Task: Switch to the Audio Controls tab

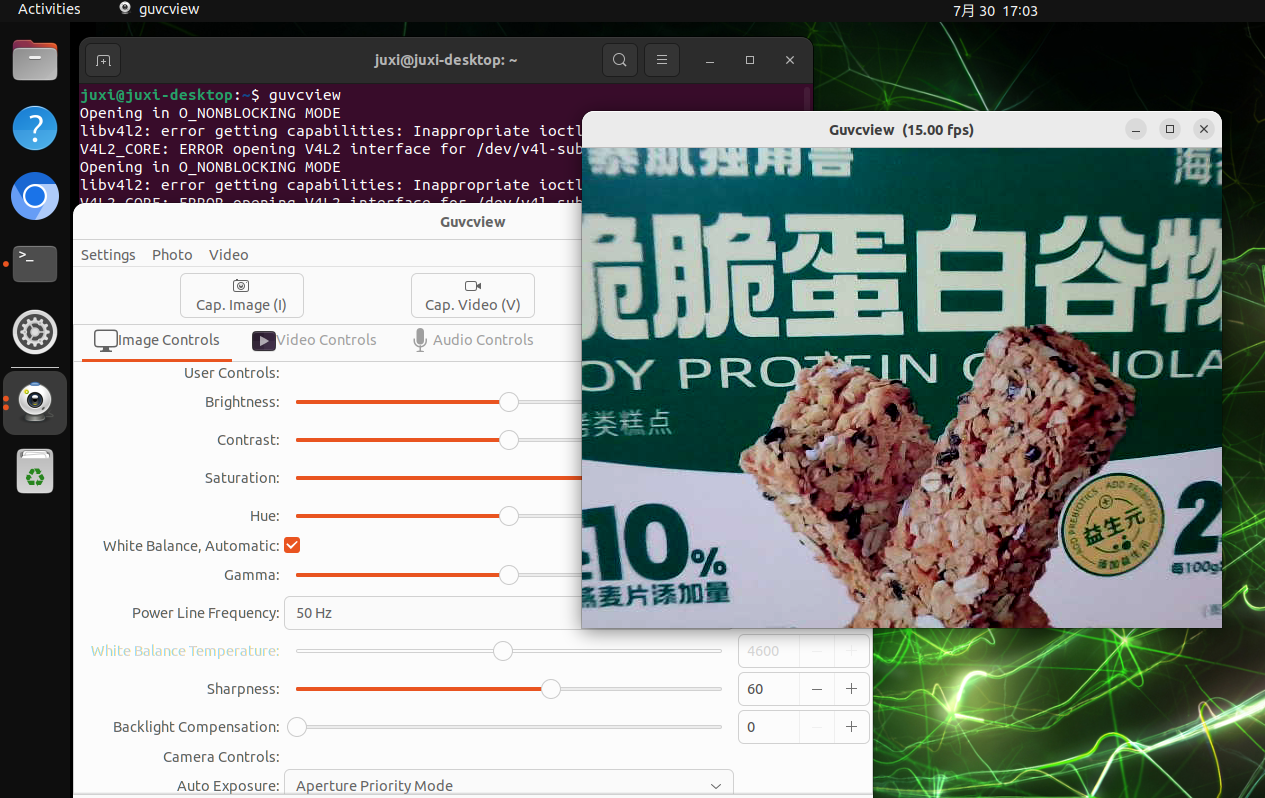Action: point(473,341)
